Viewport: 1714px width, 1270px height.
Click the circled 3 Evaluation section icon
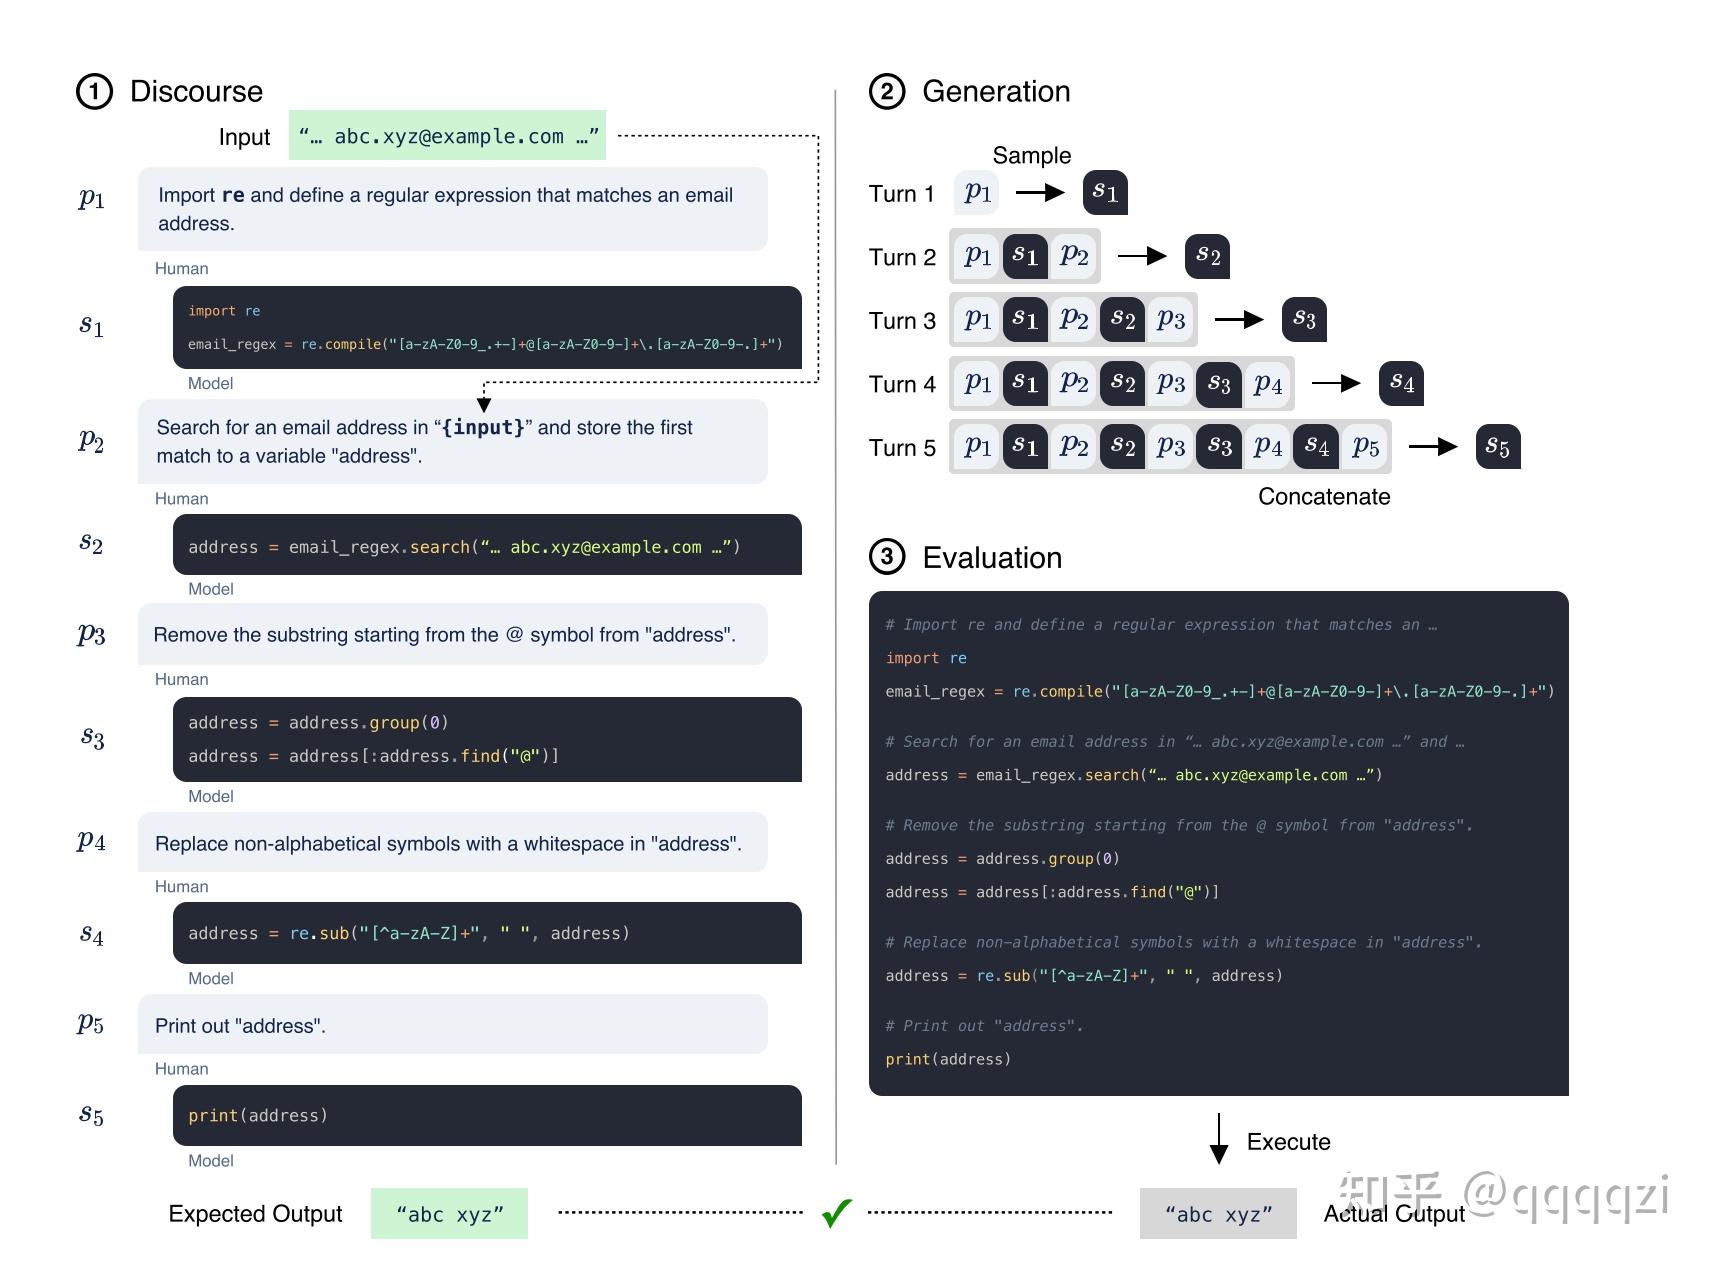point(888,558)
